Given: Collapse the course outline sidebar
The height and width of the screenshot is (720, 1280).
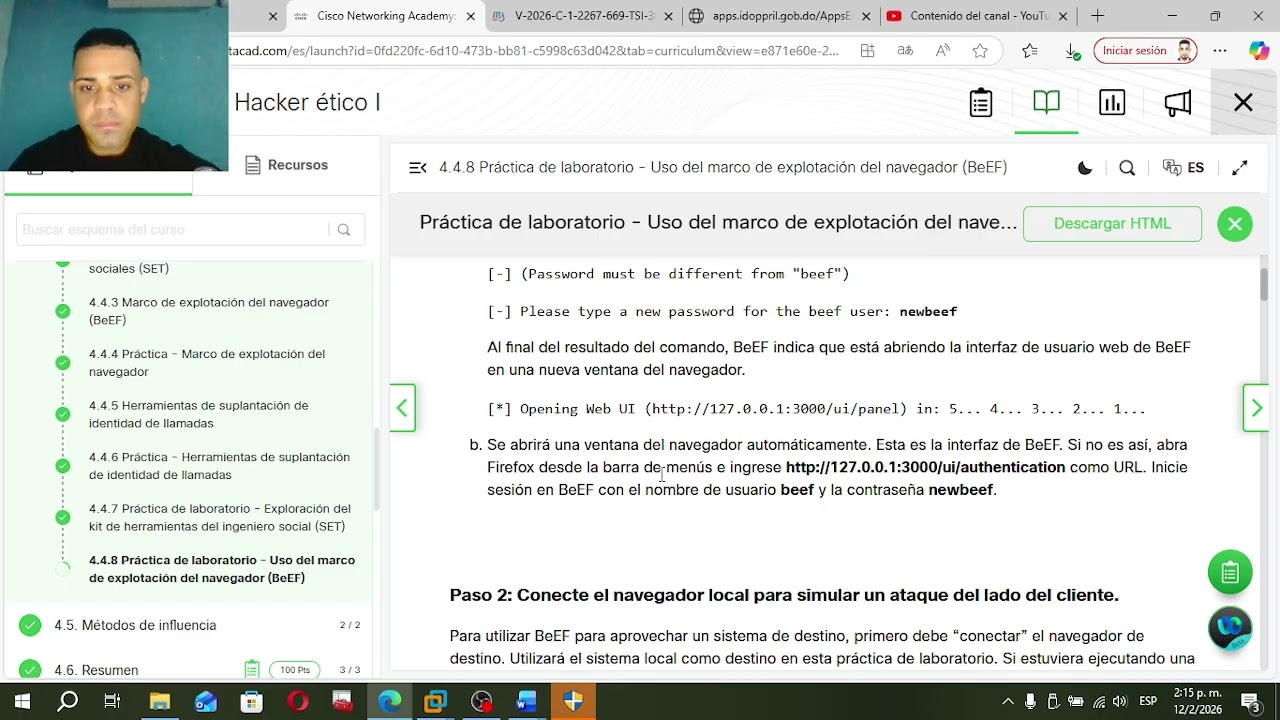Looking at the screenshot, I should point(418,168).
